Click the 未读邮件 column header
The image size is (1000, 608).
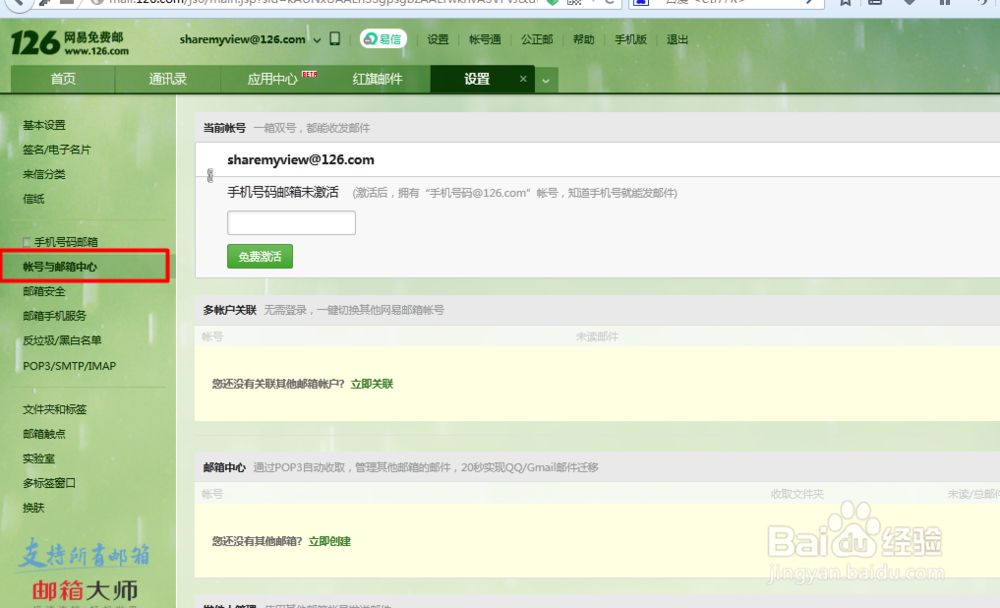point(597,336)
